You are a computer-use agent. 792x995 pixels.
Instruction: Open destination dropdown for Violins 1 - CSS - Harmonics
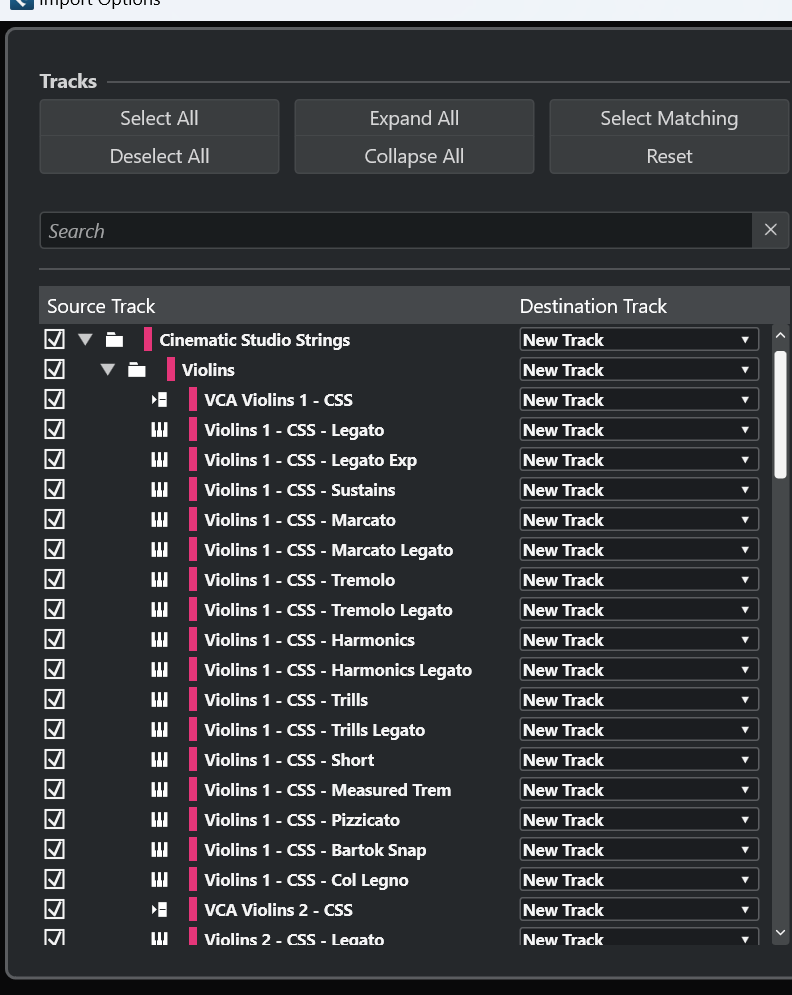tap(639, 640)
